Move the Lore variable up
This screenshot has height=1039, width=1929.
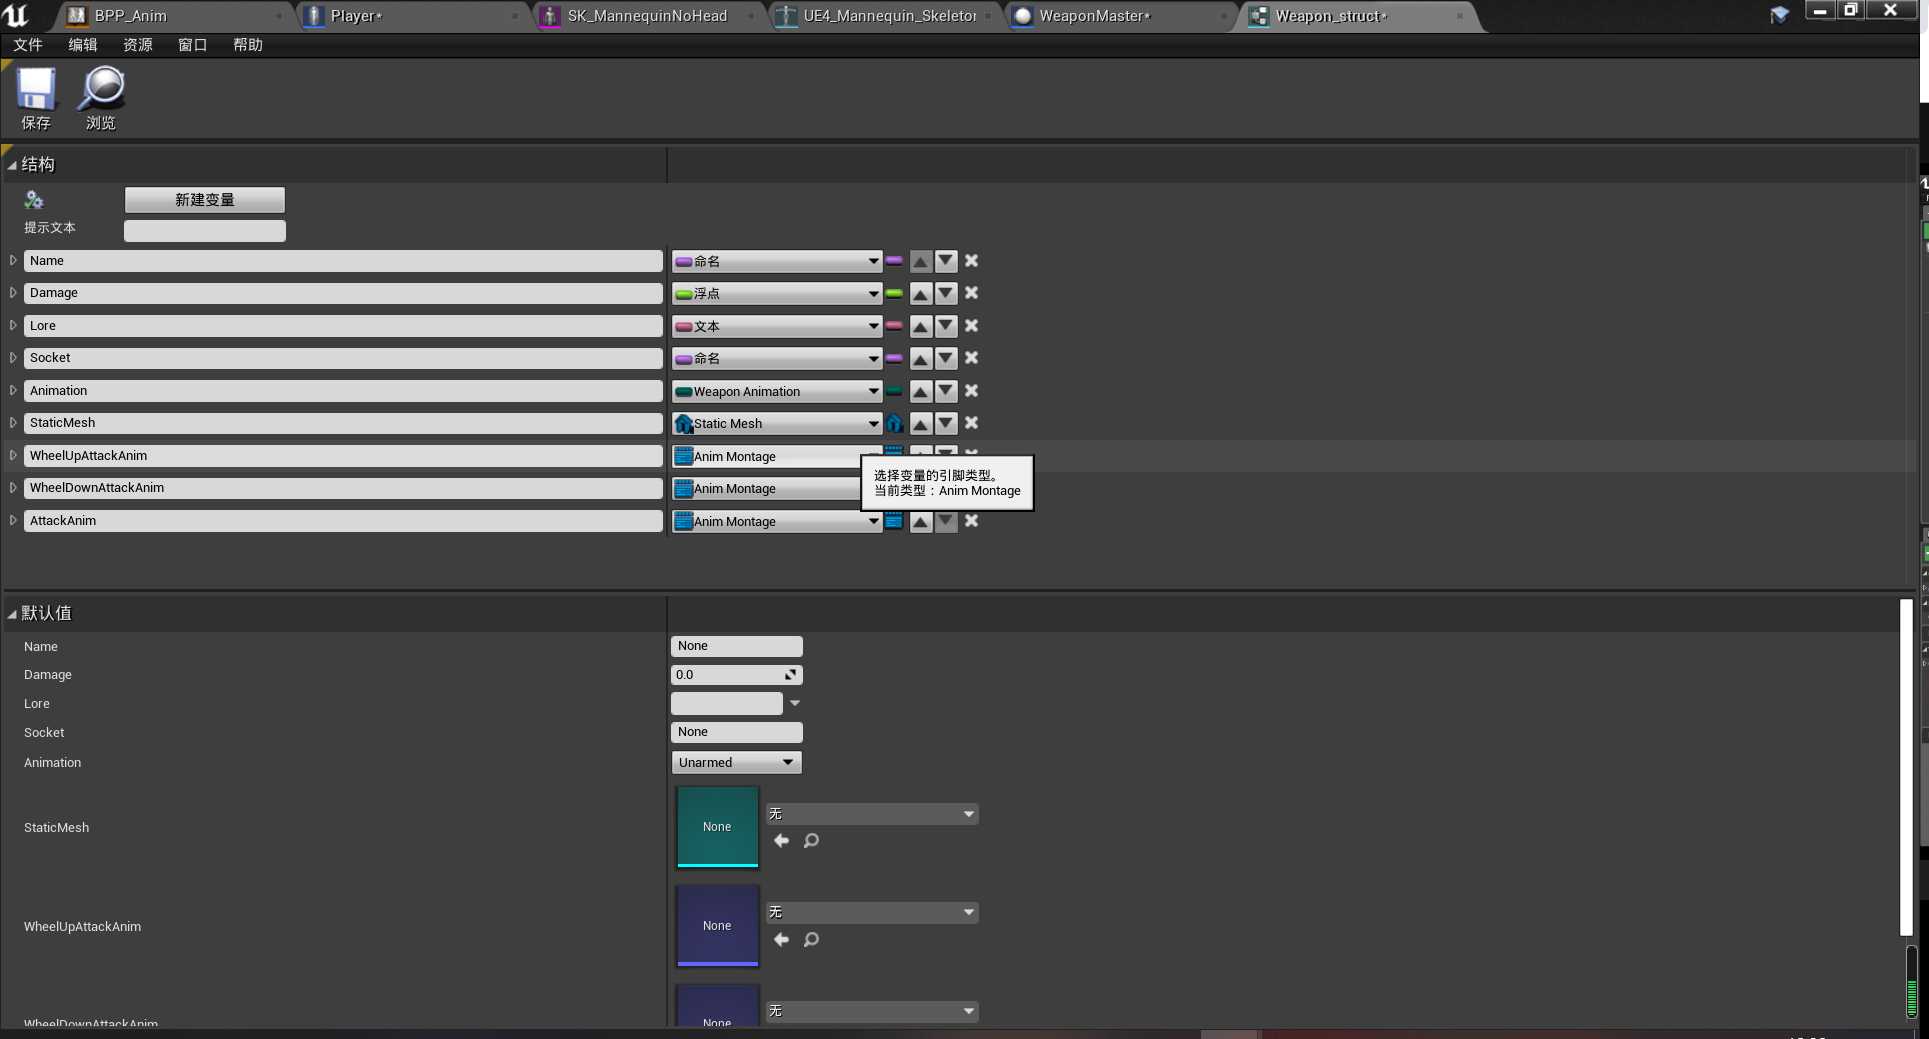coord(921,326)
